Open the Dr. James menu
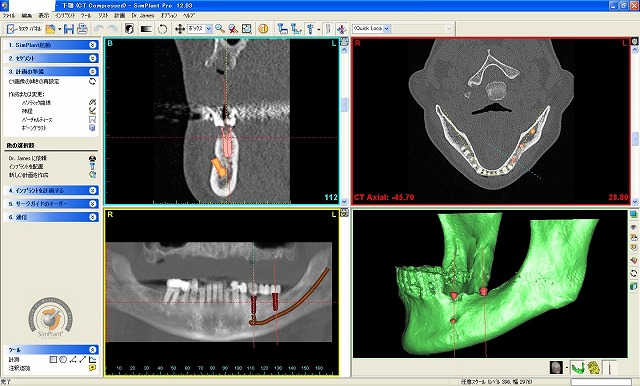Image resolution: width=640 pixels, height=386 pixels. pyautogui.click(x=142, y=15)
